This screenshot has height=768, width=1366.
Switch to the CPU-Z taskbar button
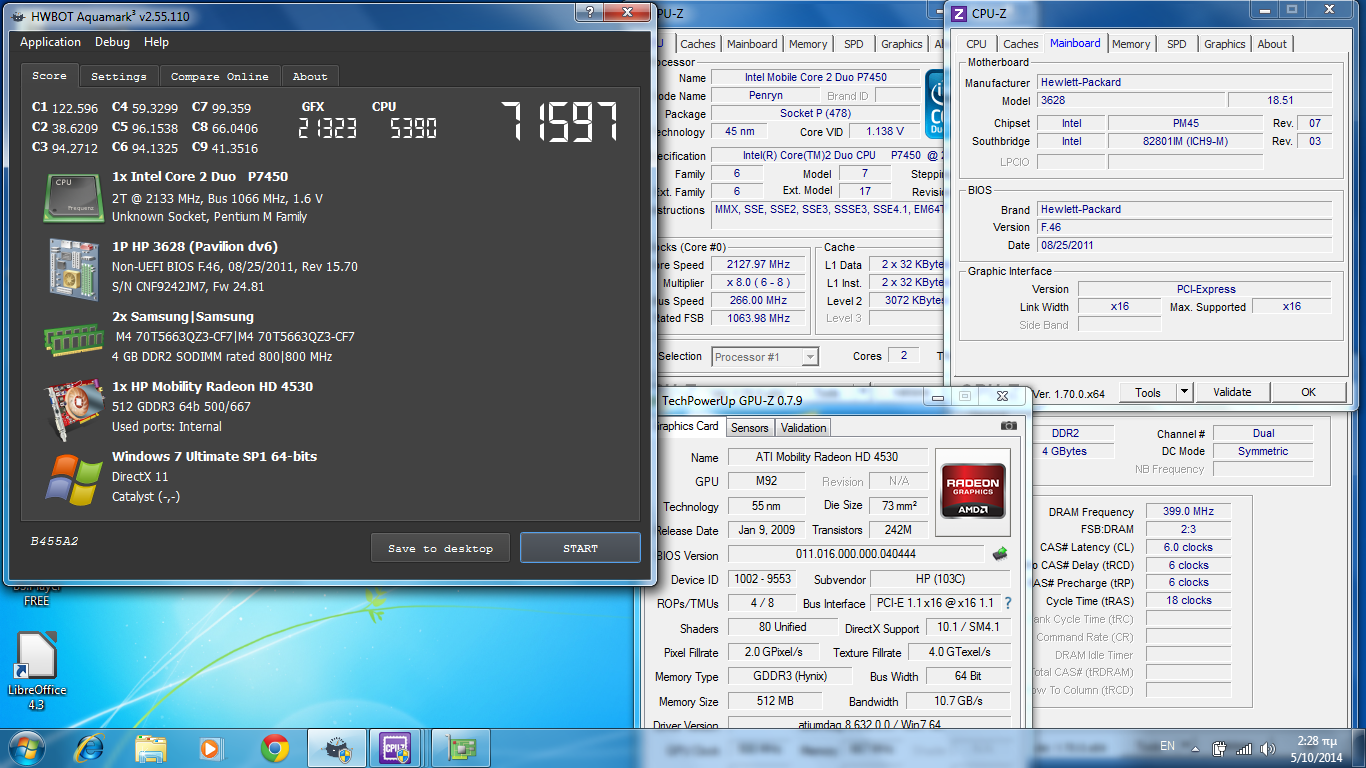click(x=397, y=747)
